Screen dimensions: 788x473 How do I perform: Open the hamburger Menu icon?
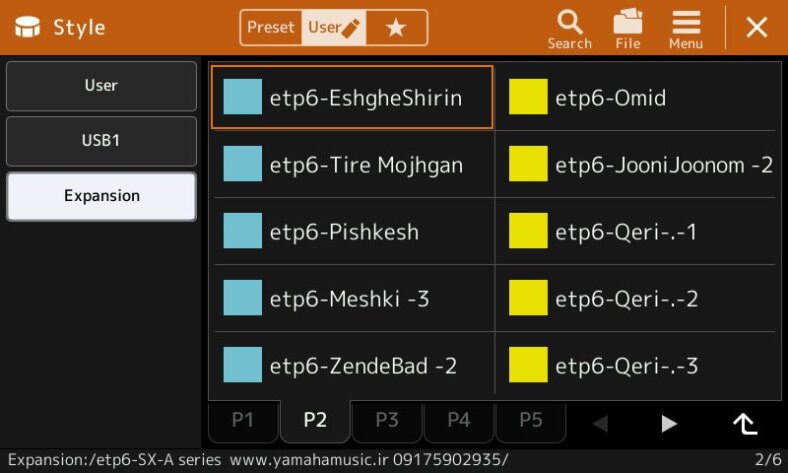[685, 28]
